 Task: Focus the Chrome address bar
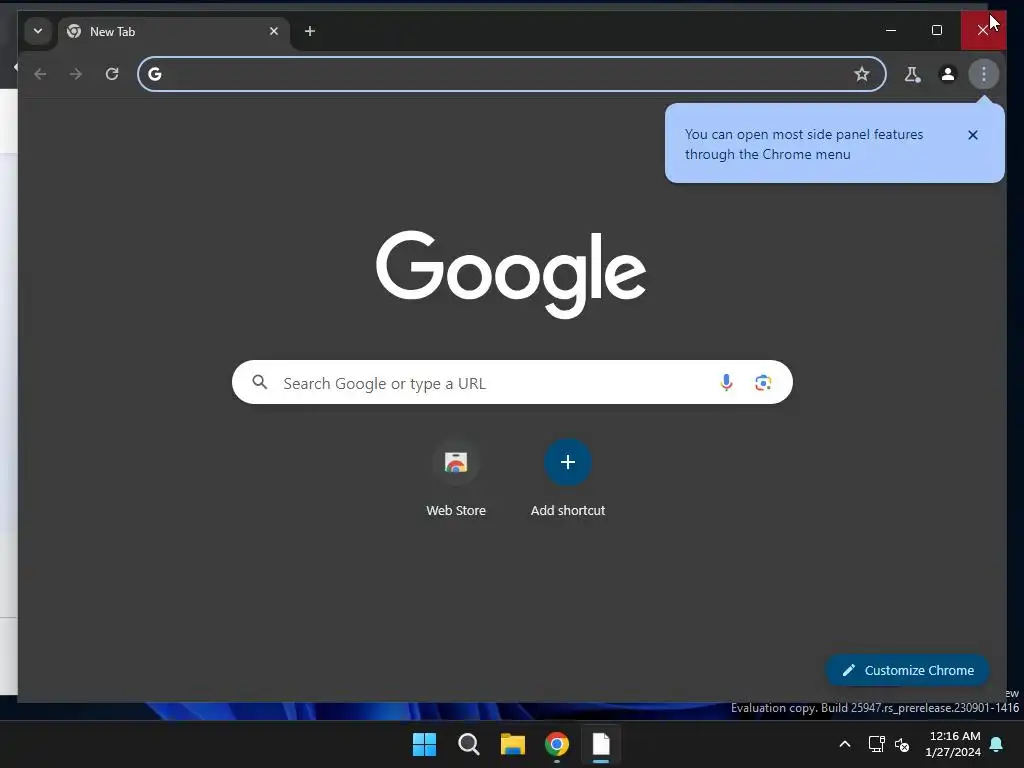[x=512, y=74]
